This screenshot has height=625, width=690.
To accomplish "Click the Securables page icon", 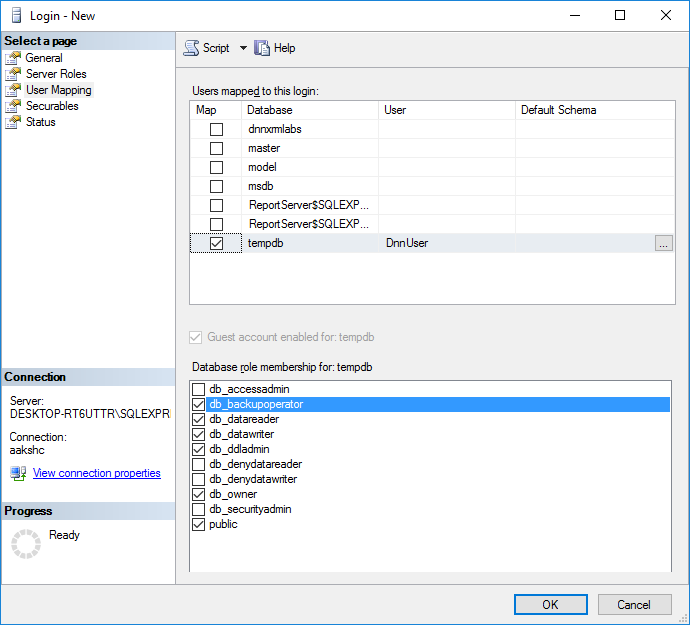I will pyautogui.click(x=13, y=106).
